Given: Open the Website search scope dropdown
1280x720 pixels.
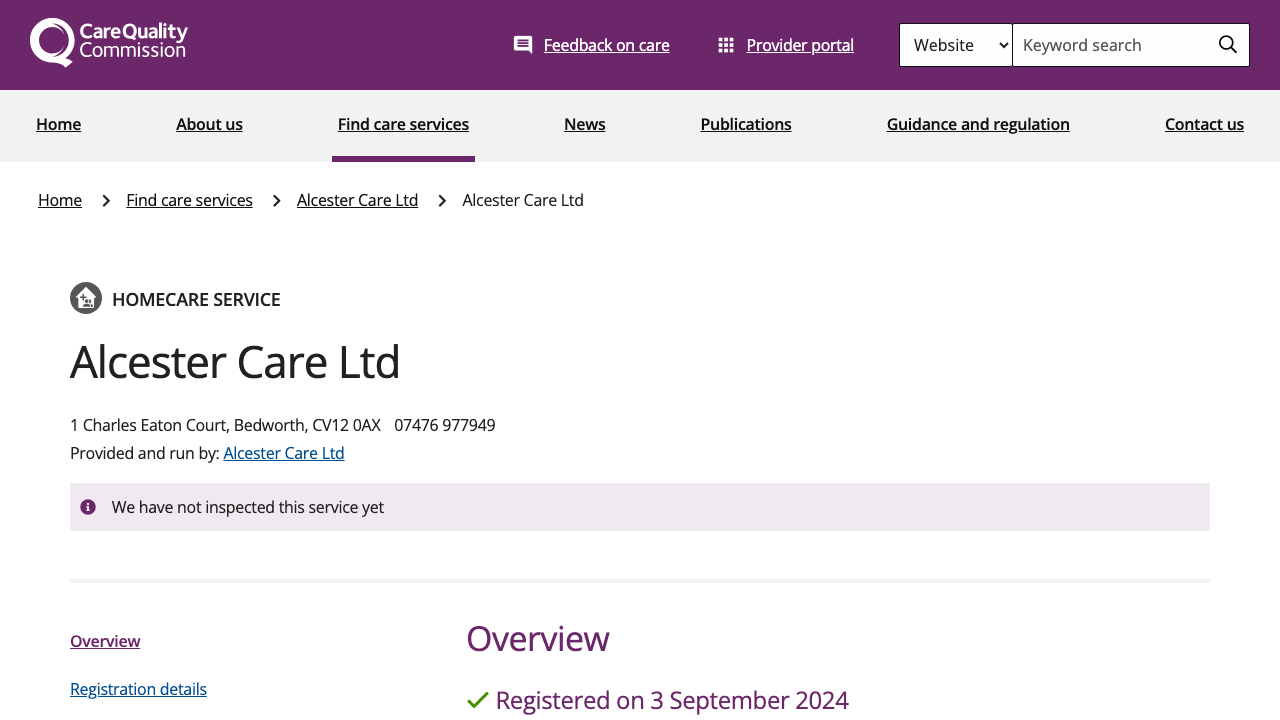Looking at the screenshot, I should click(955, 44).
